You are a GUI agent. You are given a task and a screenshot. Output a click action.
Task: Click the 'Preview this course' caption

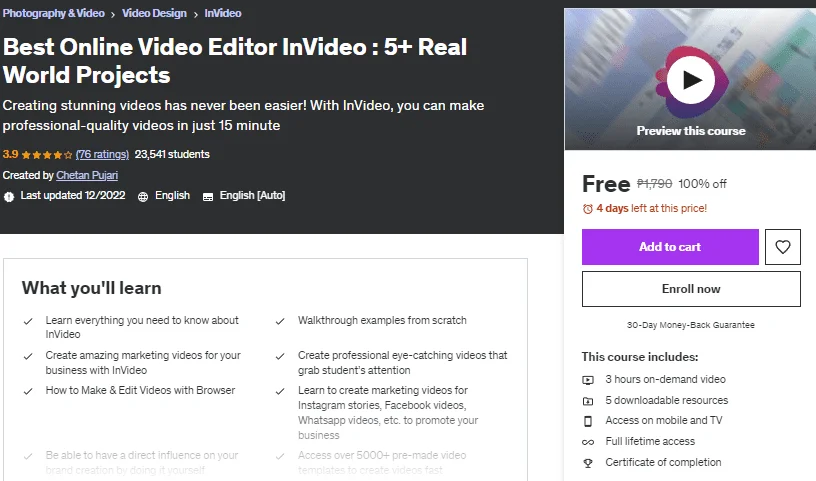pyautogui.click(x=691, y=131)
